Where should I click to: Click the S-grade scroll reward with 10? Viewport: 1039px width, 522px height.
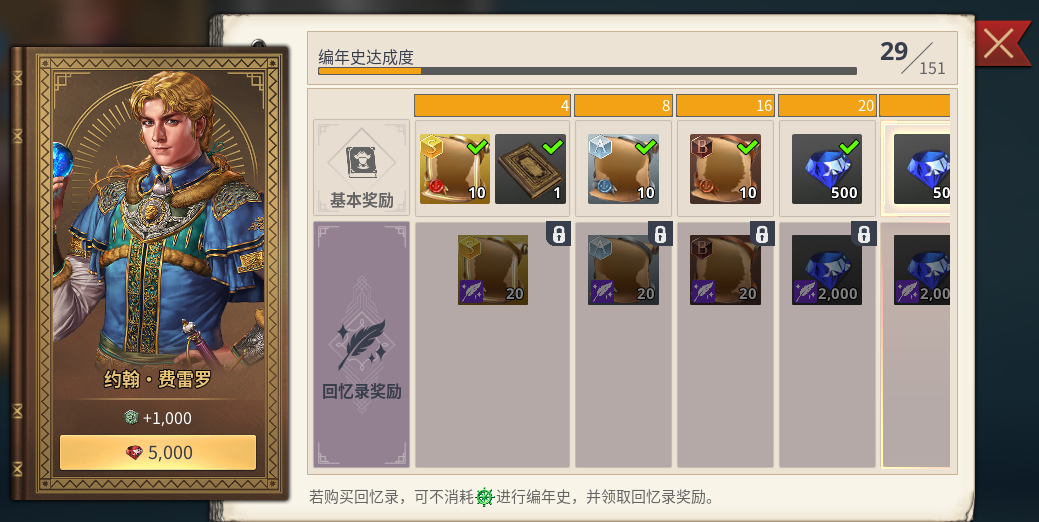pos(455,169)
